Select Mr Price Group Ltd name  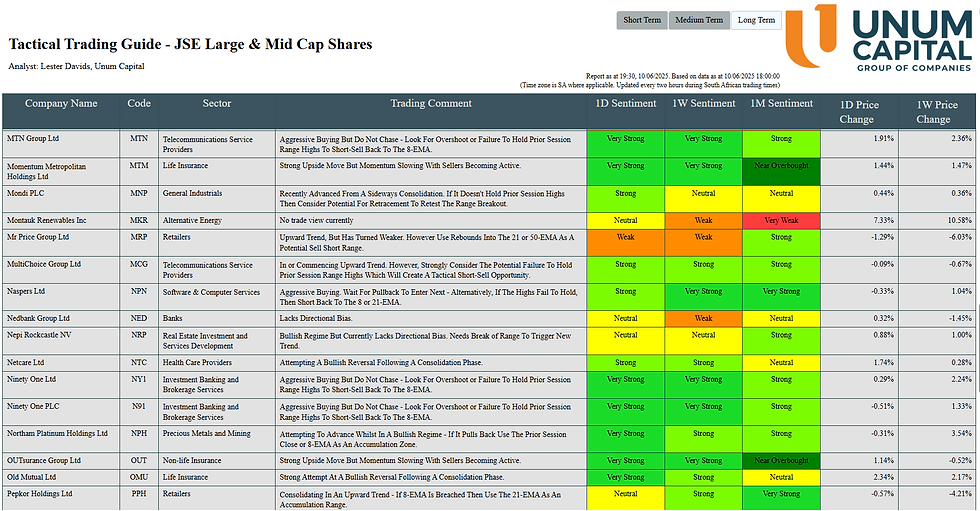pos(38,237)
